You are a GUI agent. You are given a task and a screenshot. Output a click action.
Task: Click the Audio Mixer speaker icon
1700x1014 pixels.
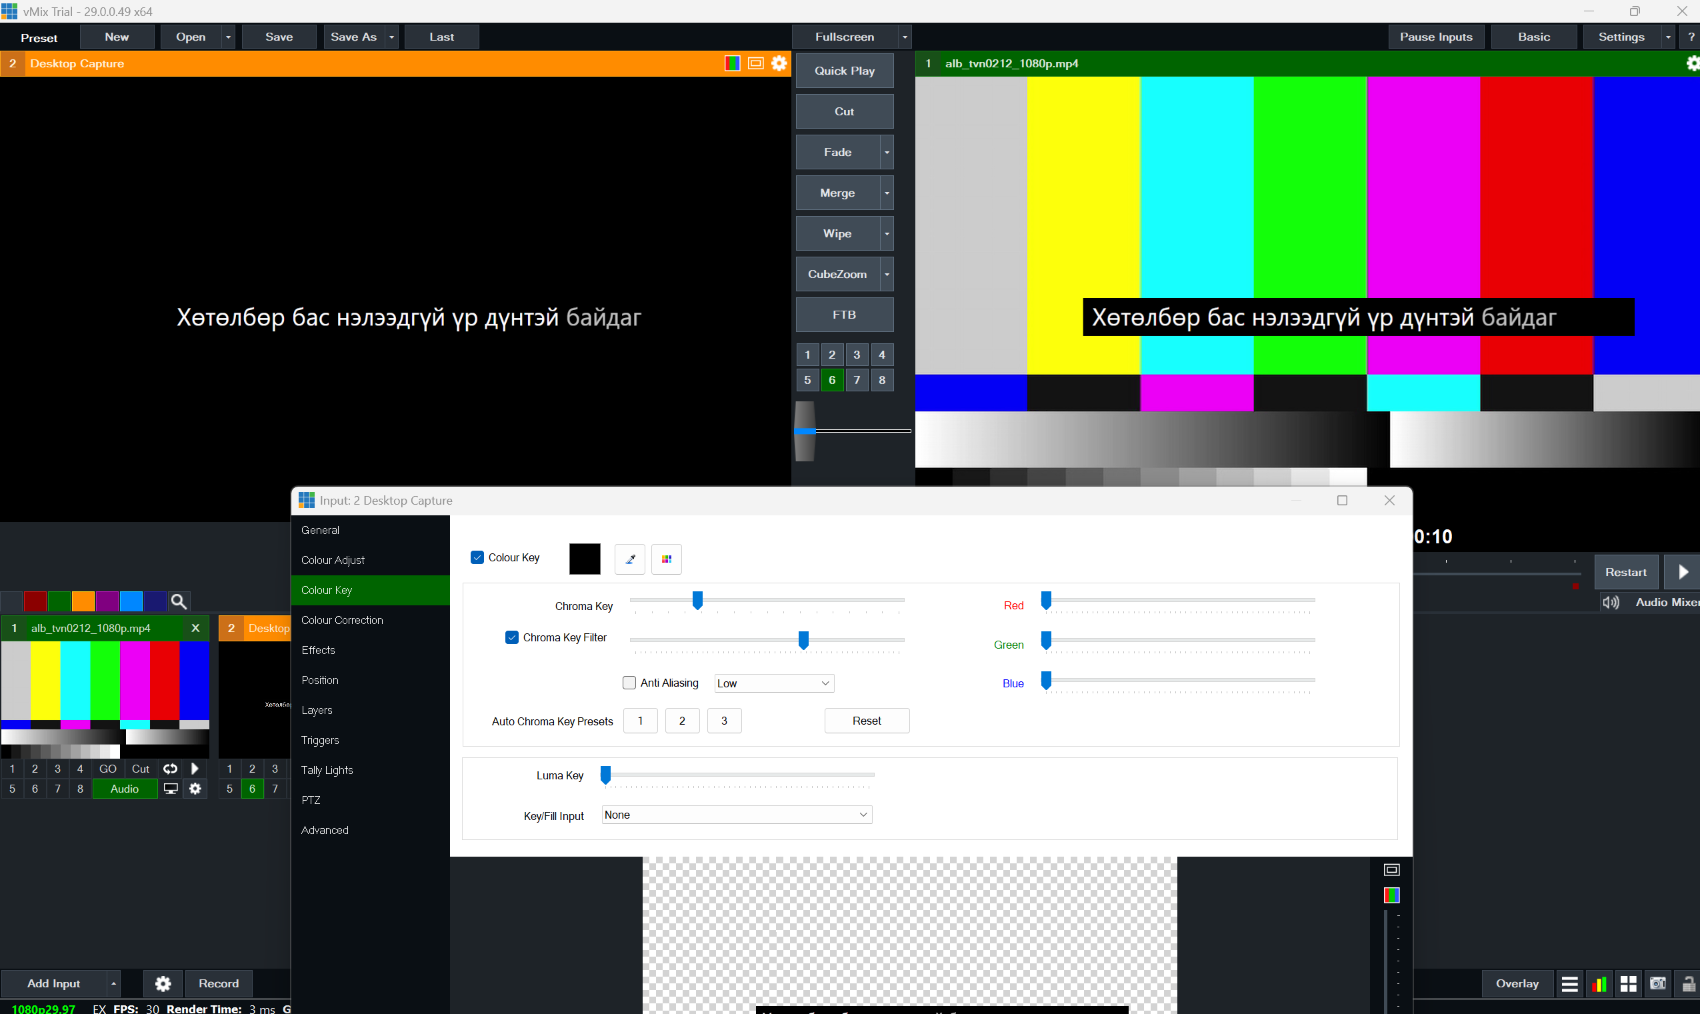click(x=1611, y=602)
